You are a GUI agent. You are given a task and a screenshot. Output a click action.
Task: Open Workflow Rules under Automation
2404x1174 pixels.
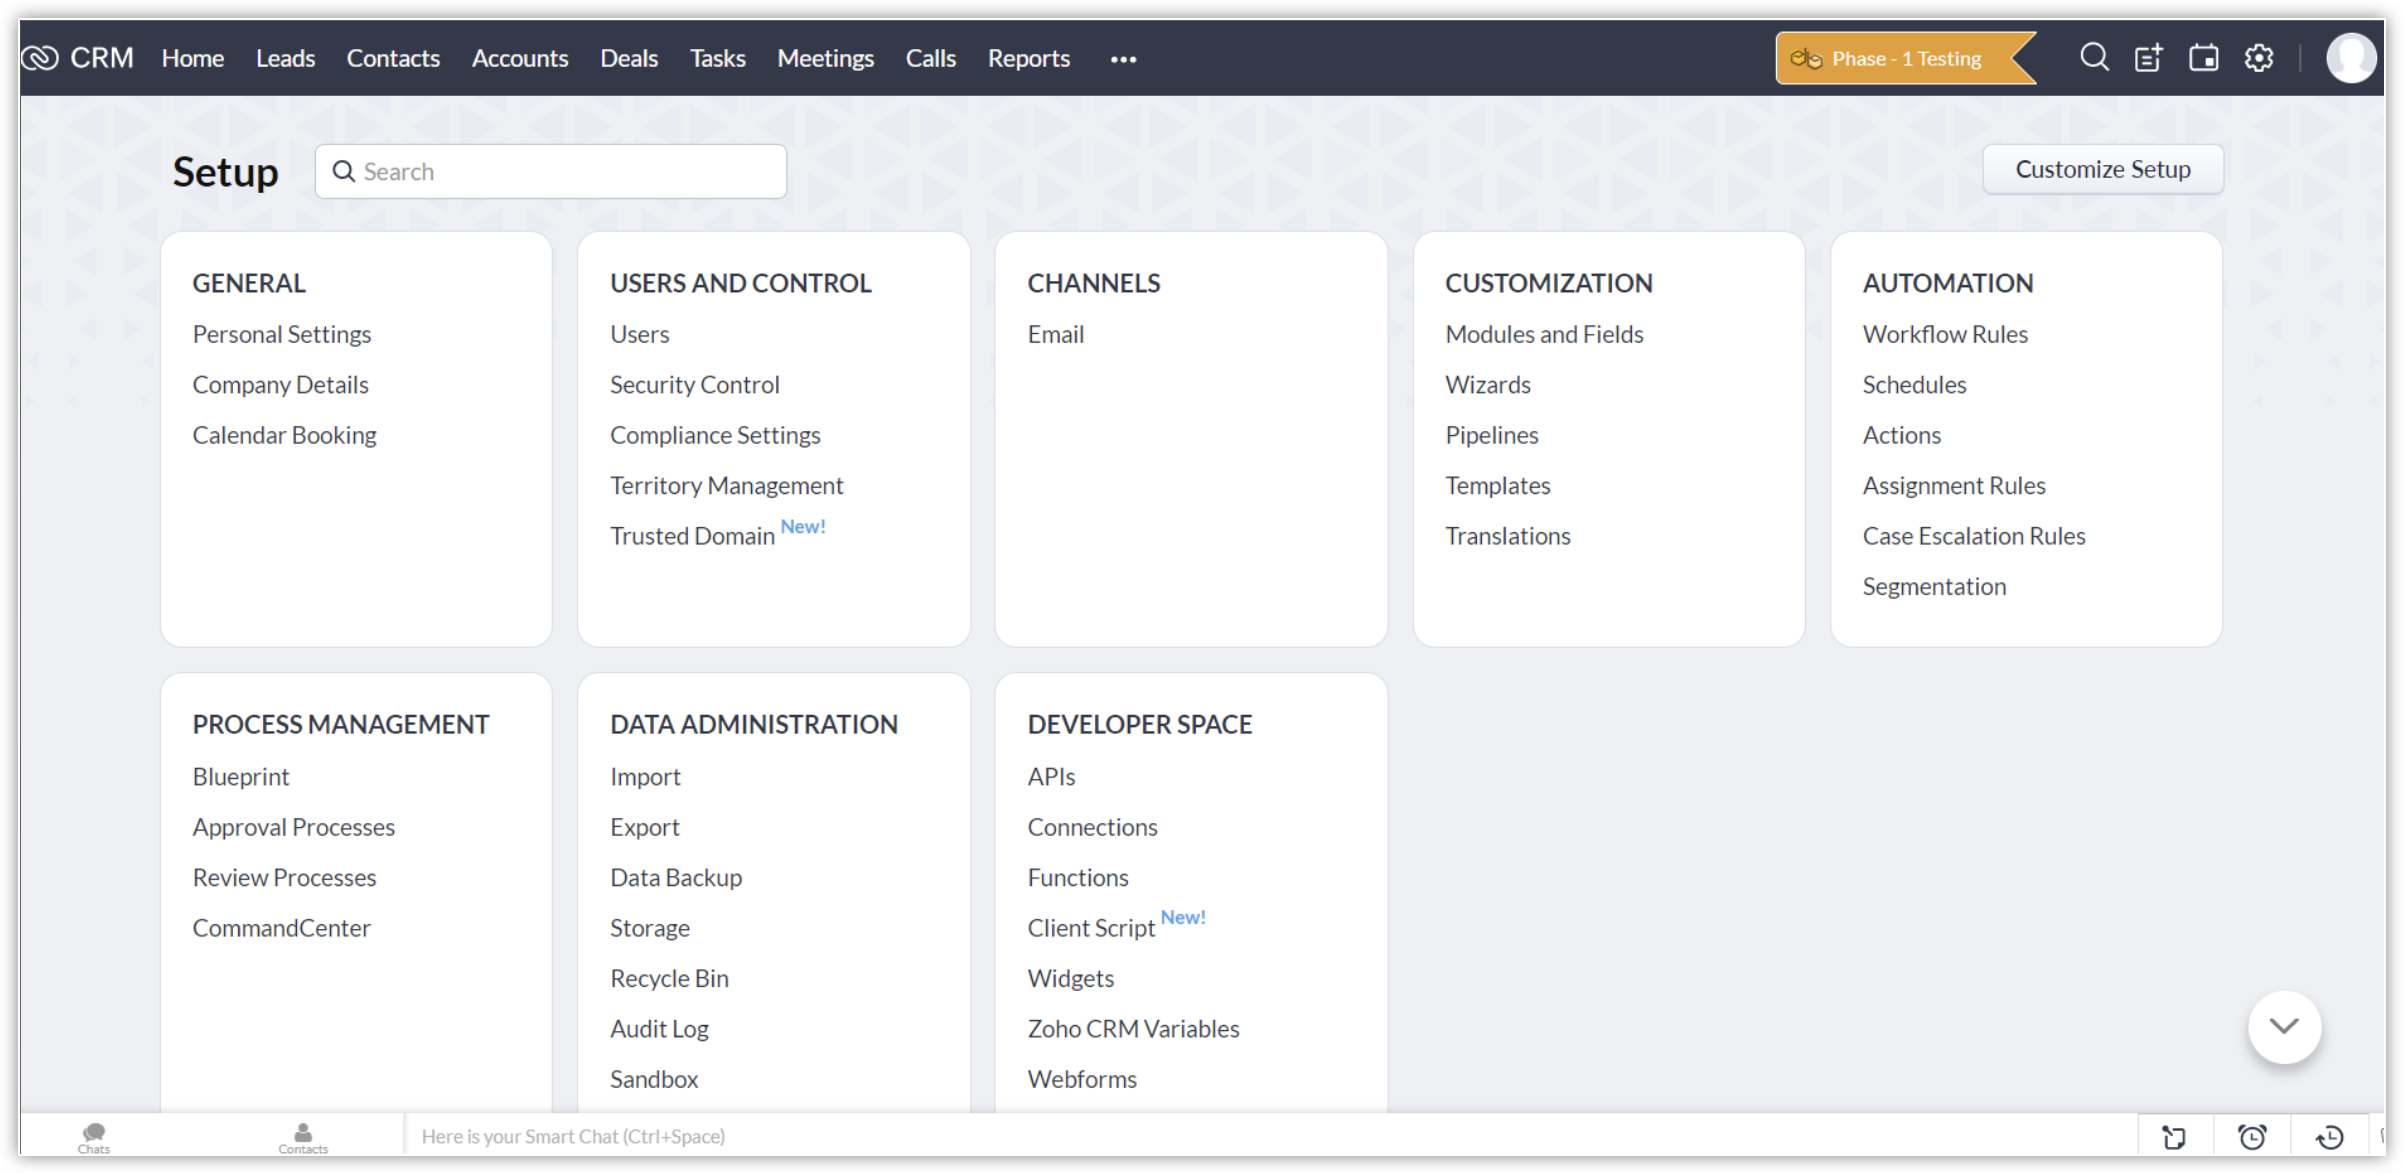[1944, 334]
